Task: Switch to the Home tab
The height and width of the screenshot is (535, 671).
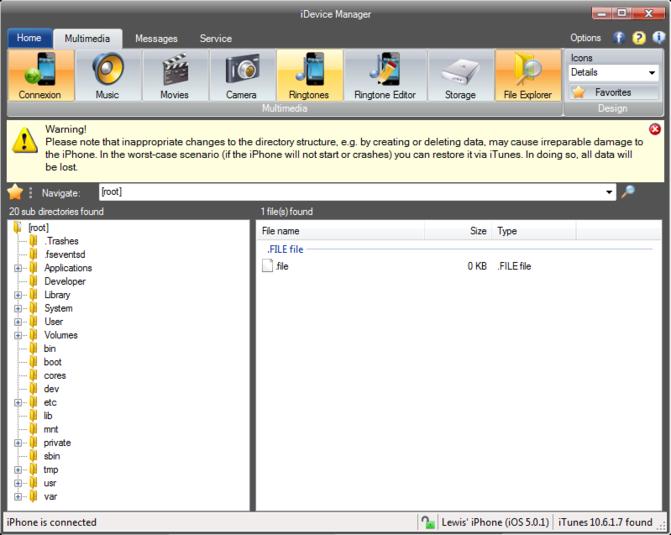Action: coord(29,38)
